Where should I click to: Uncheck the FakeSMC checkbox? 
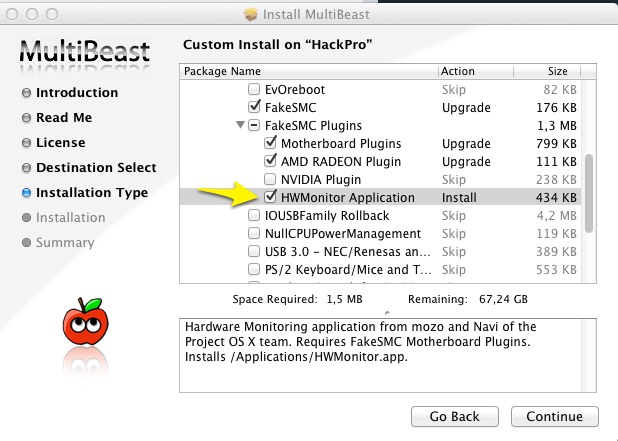254,107
